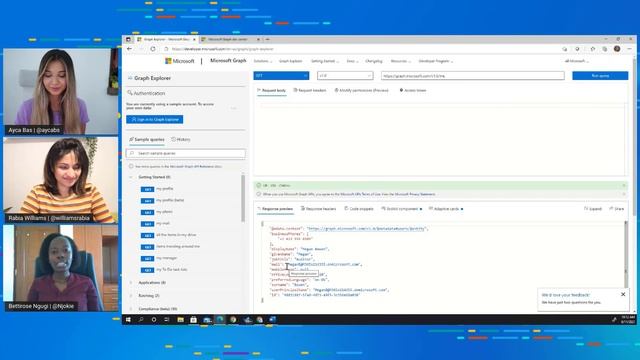Select the Request body tab

(x=271, y=90)
